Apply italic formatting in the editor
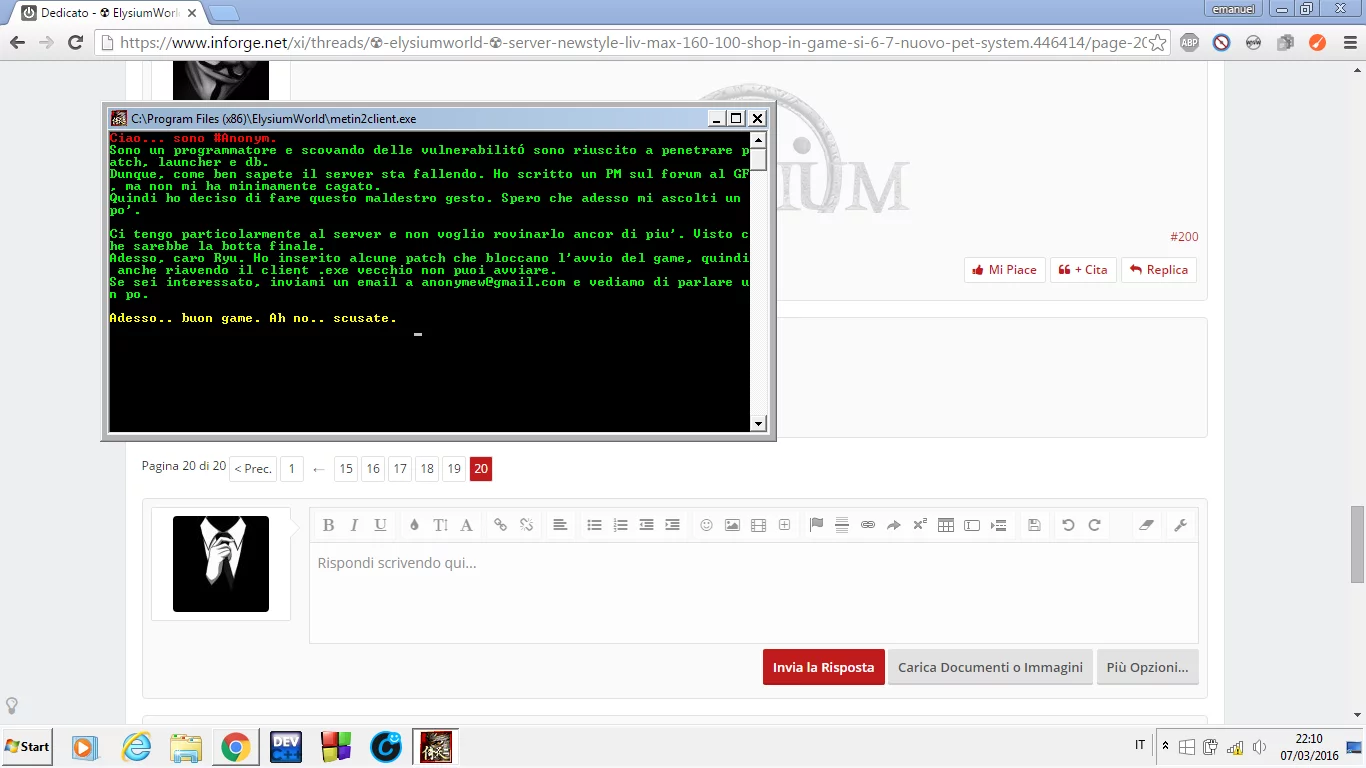Image resolution: width=1366 pixels, height=768 pixels. coord(353,525)
